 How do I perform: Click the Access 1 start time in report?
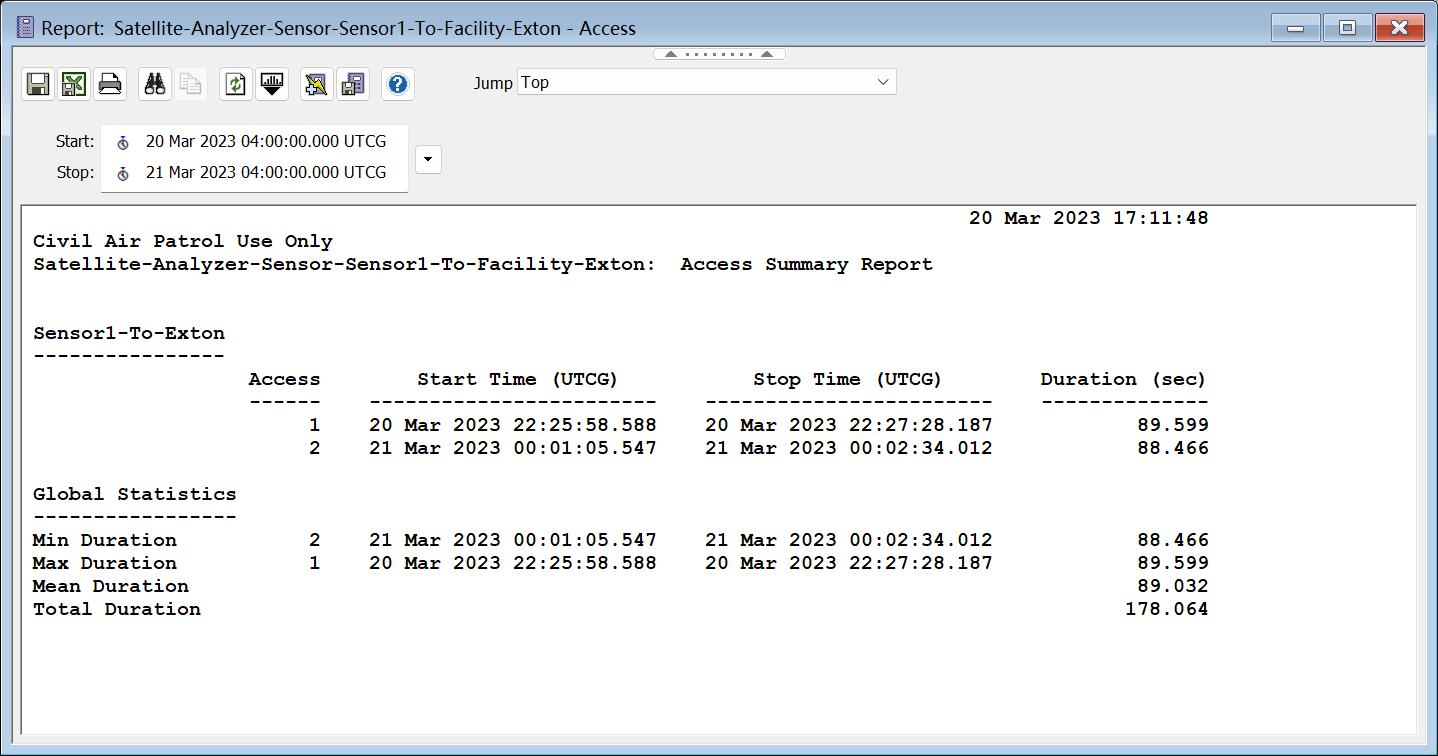[513, 425]
